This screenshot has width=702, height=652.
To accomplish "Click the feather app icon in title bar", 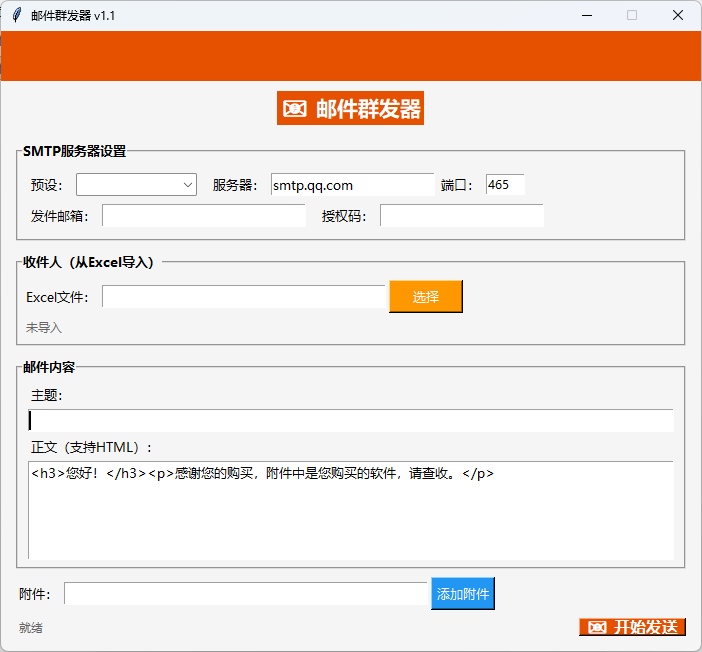I will pyautogui.click(x=17, y=15).
